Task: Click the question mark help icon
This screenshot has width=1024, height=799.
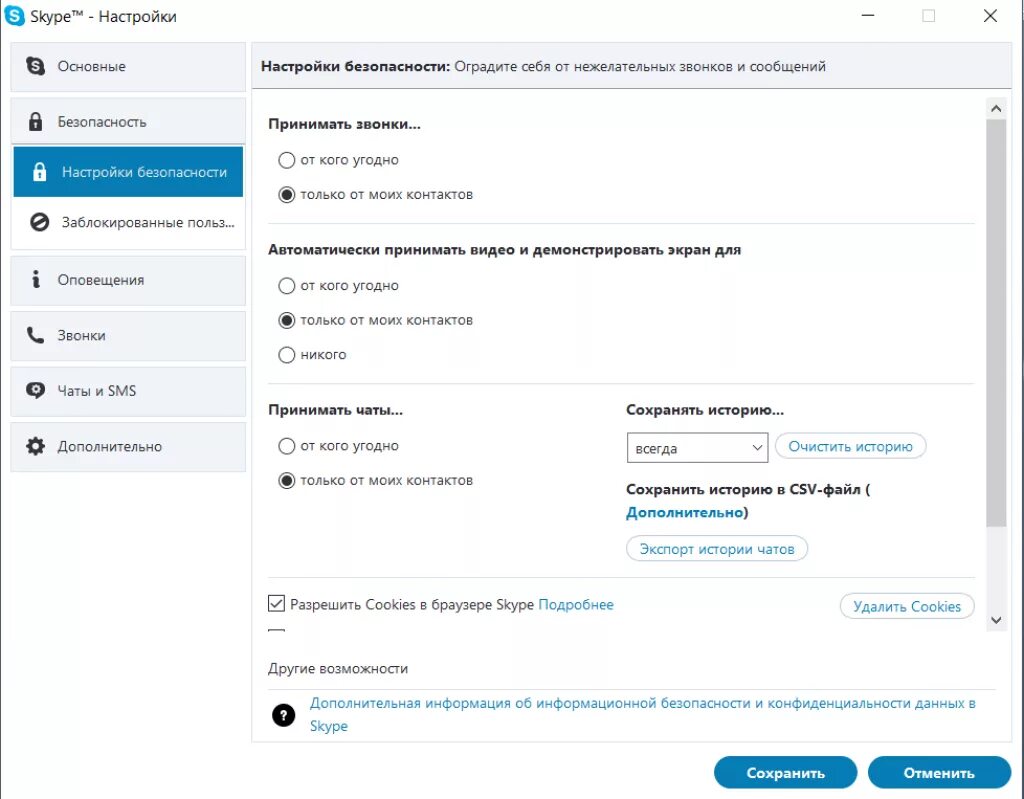Action: coord(284,715)
